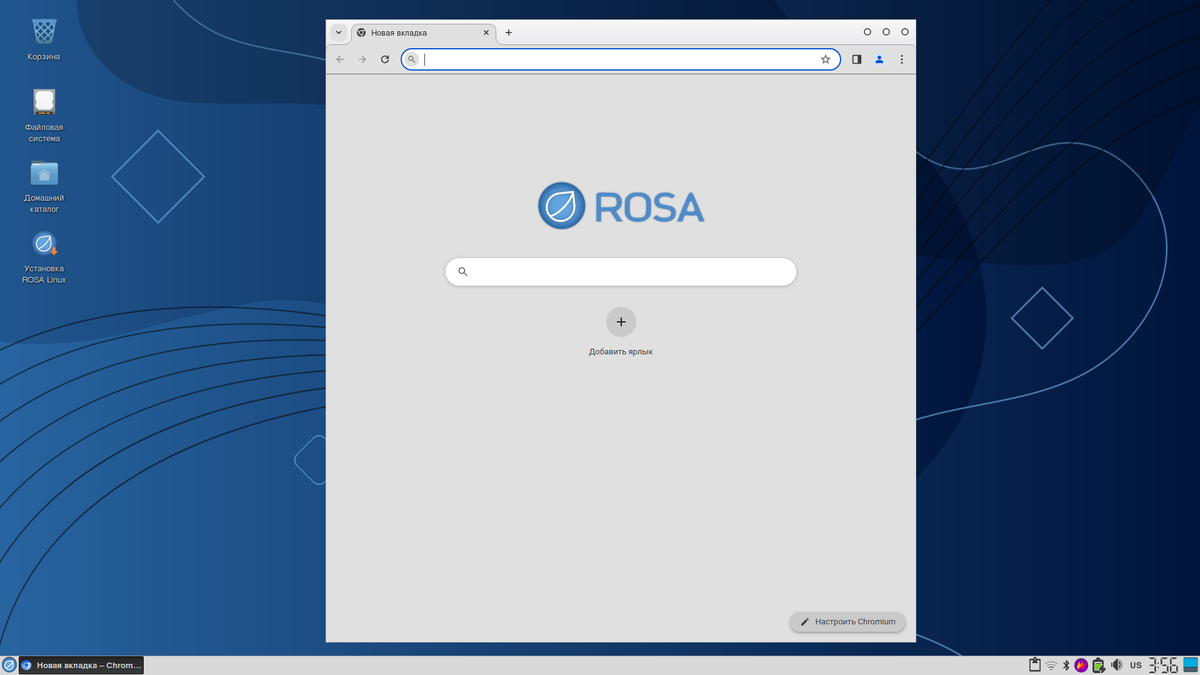The width and height of the screenshot is (1200, 675).
Task: Open the Bluetooth tray icon
Action: coord(1066,665)
